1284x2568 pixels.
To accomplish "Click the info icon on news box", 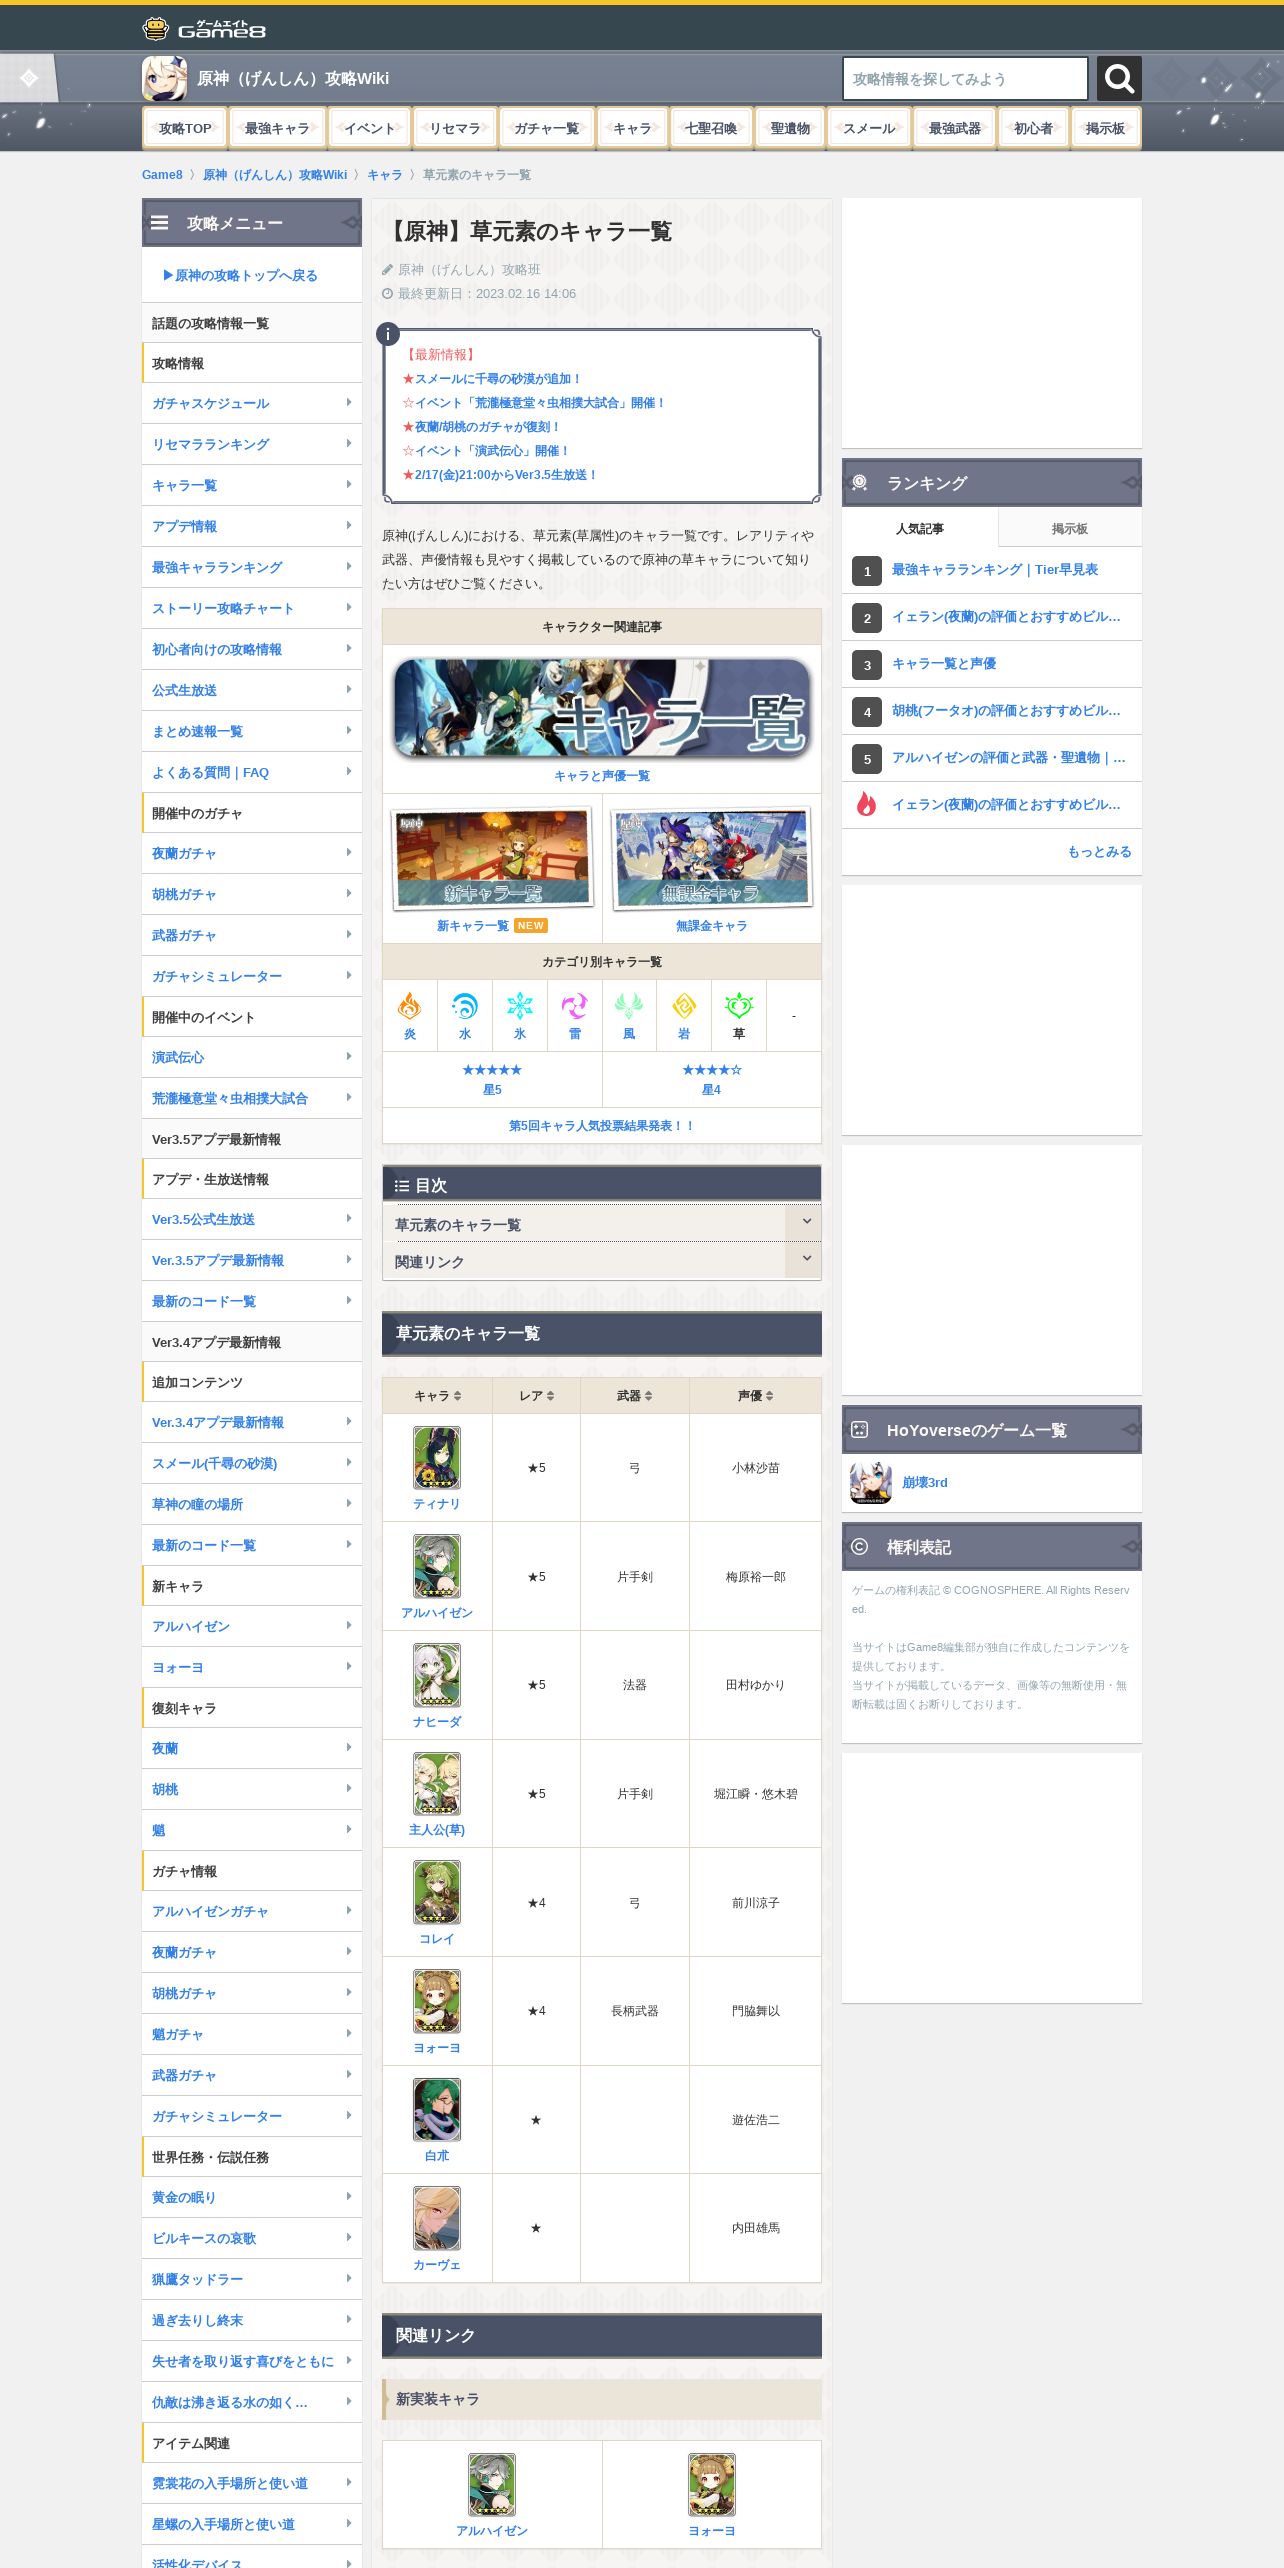I will point(388,334).
